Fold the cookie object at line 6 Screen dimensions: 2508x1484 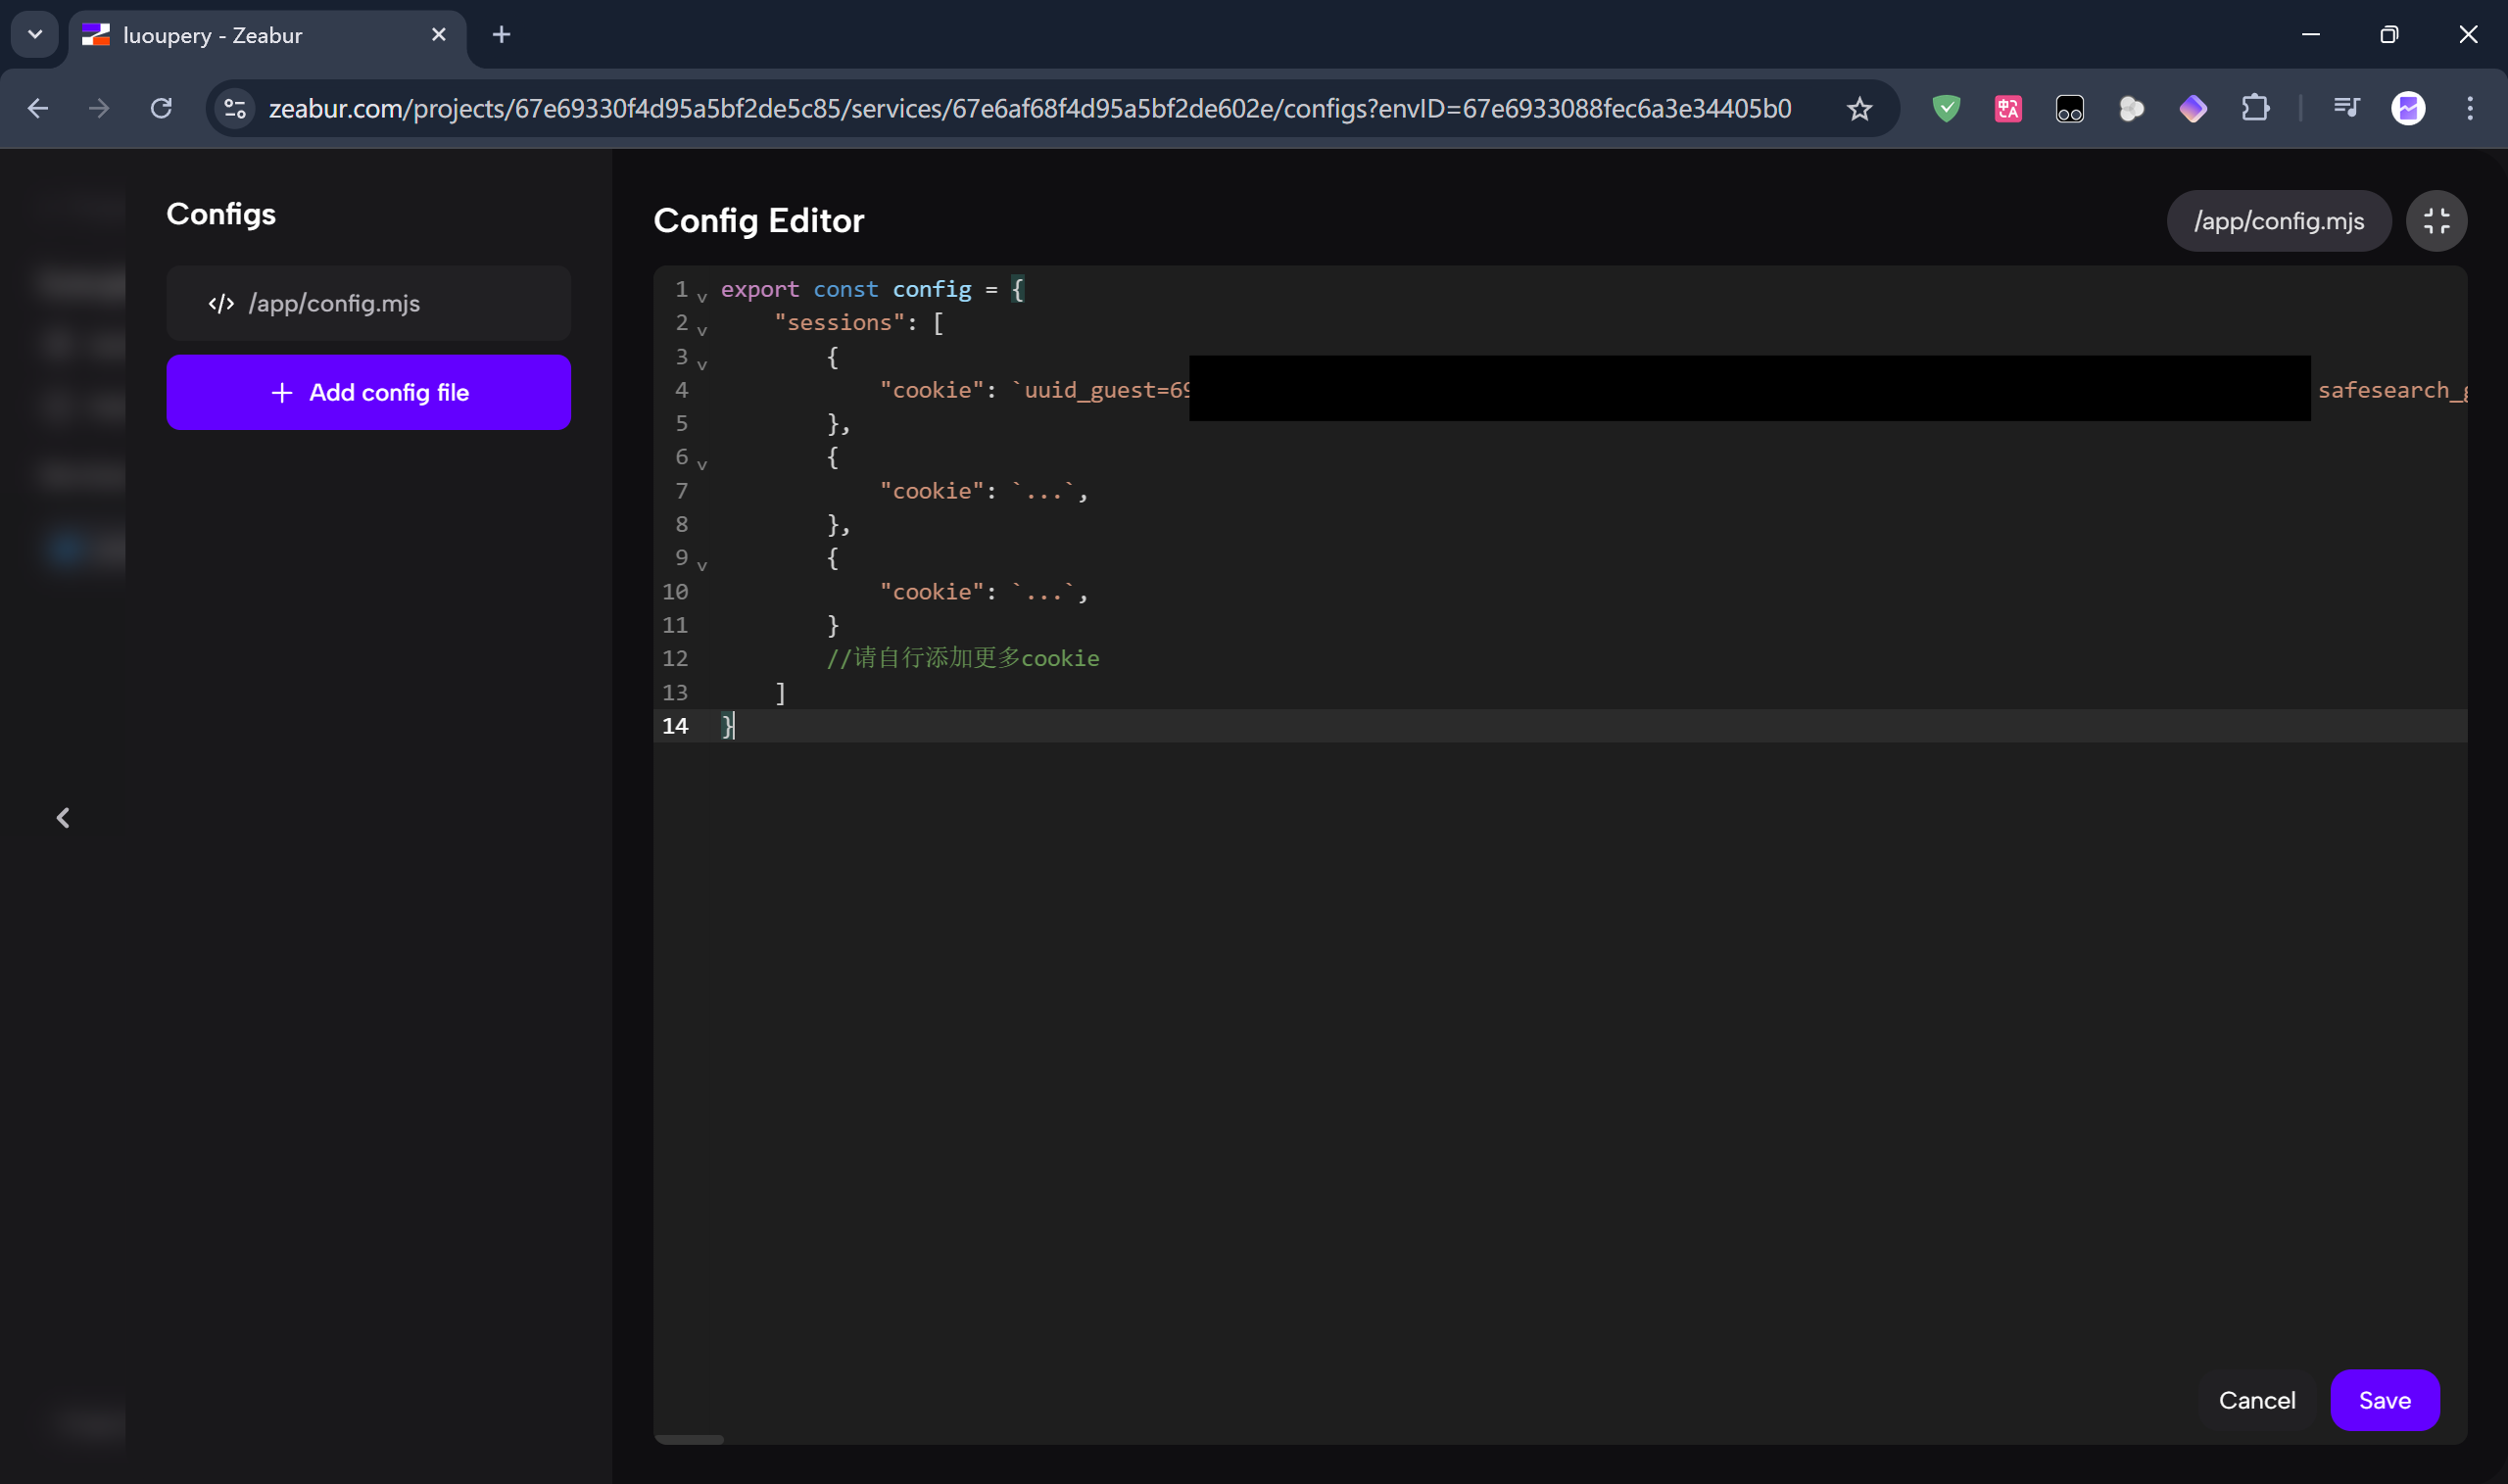pos(702,464)
